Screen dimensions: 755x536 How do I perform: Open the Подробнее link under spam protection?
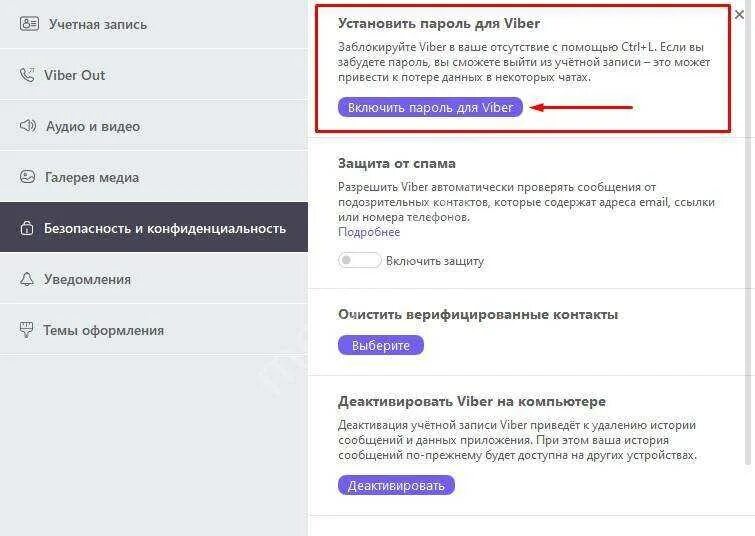(369, 232)
